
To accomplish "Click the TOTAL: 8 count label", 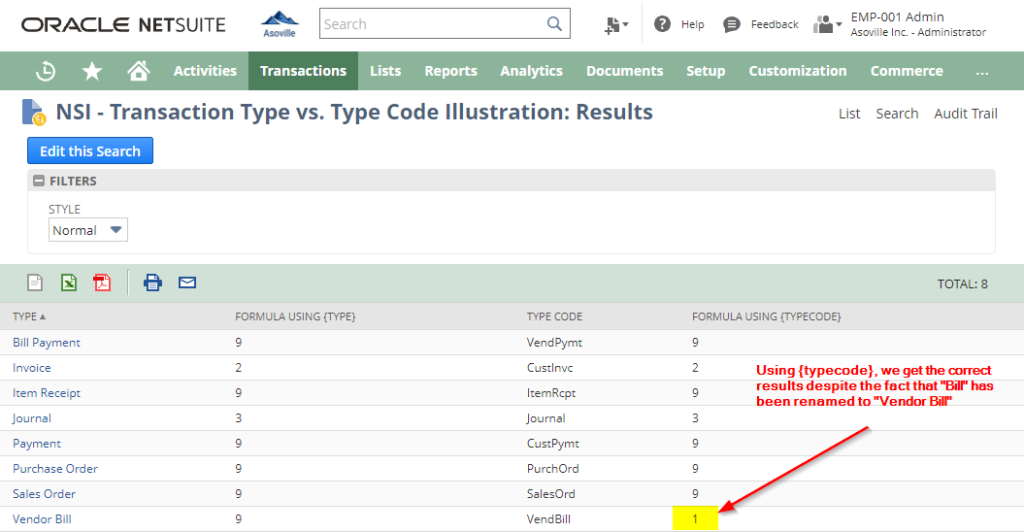I will (962, 284).
